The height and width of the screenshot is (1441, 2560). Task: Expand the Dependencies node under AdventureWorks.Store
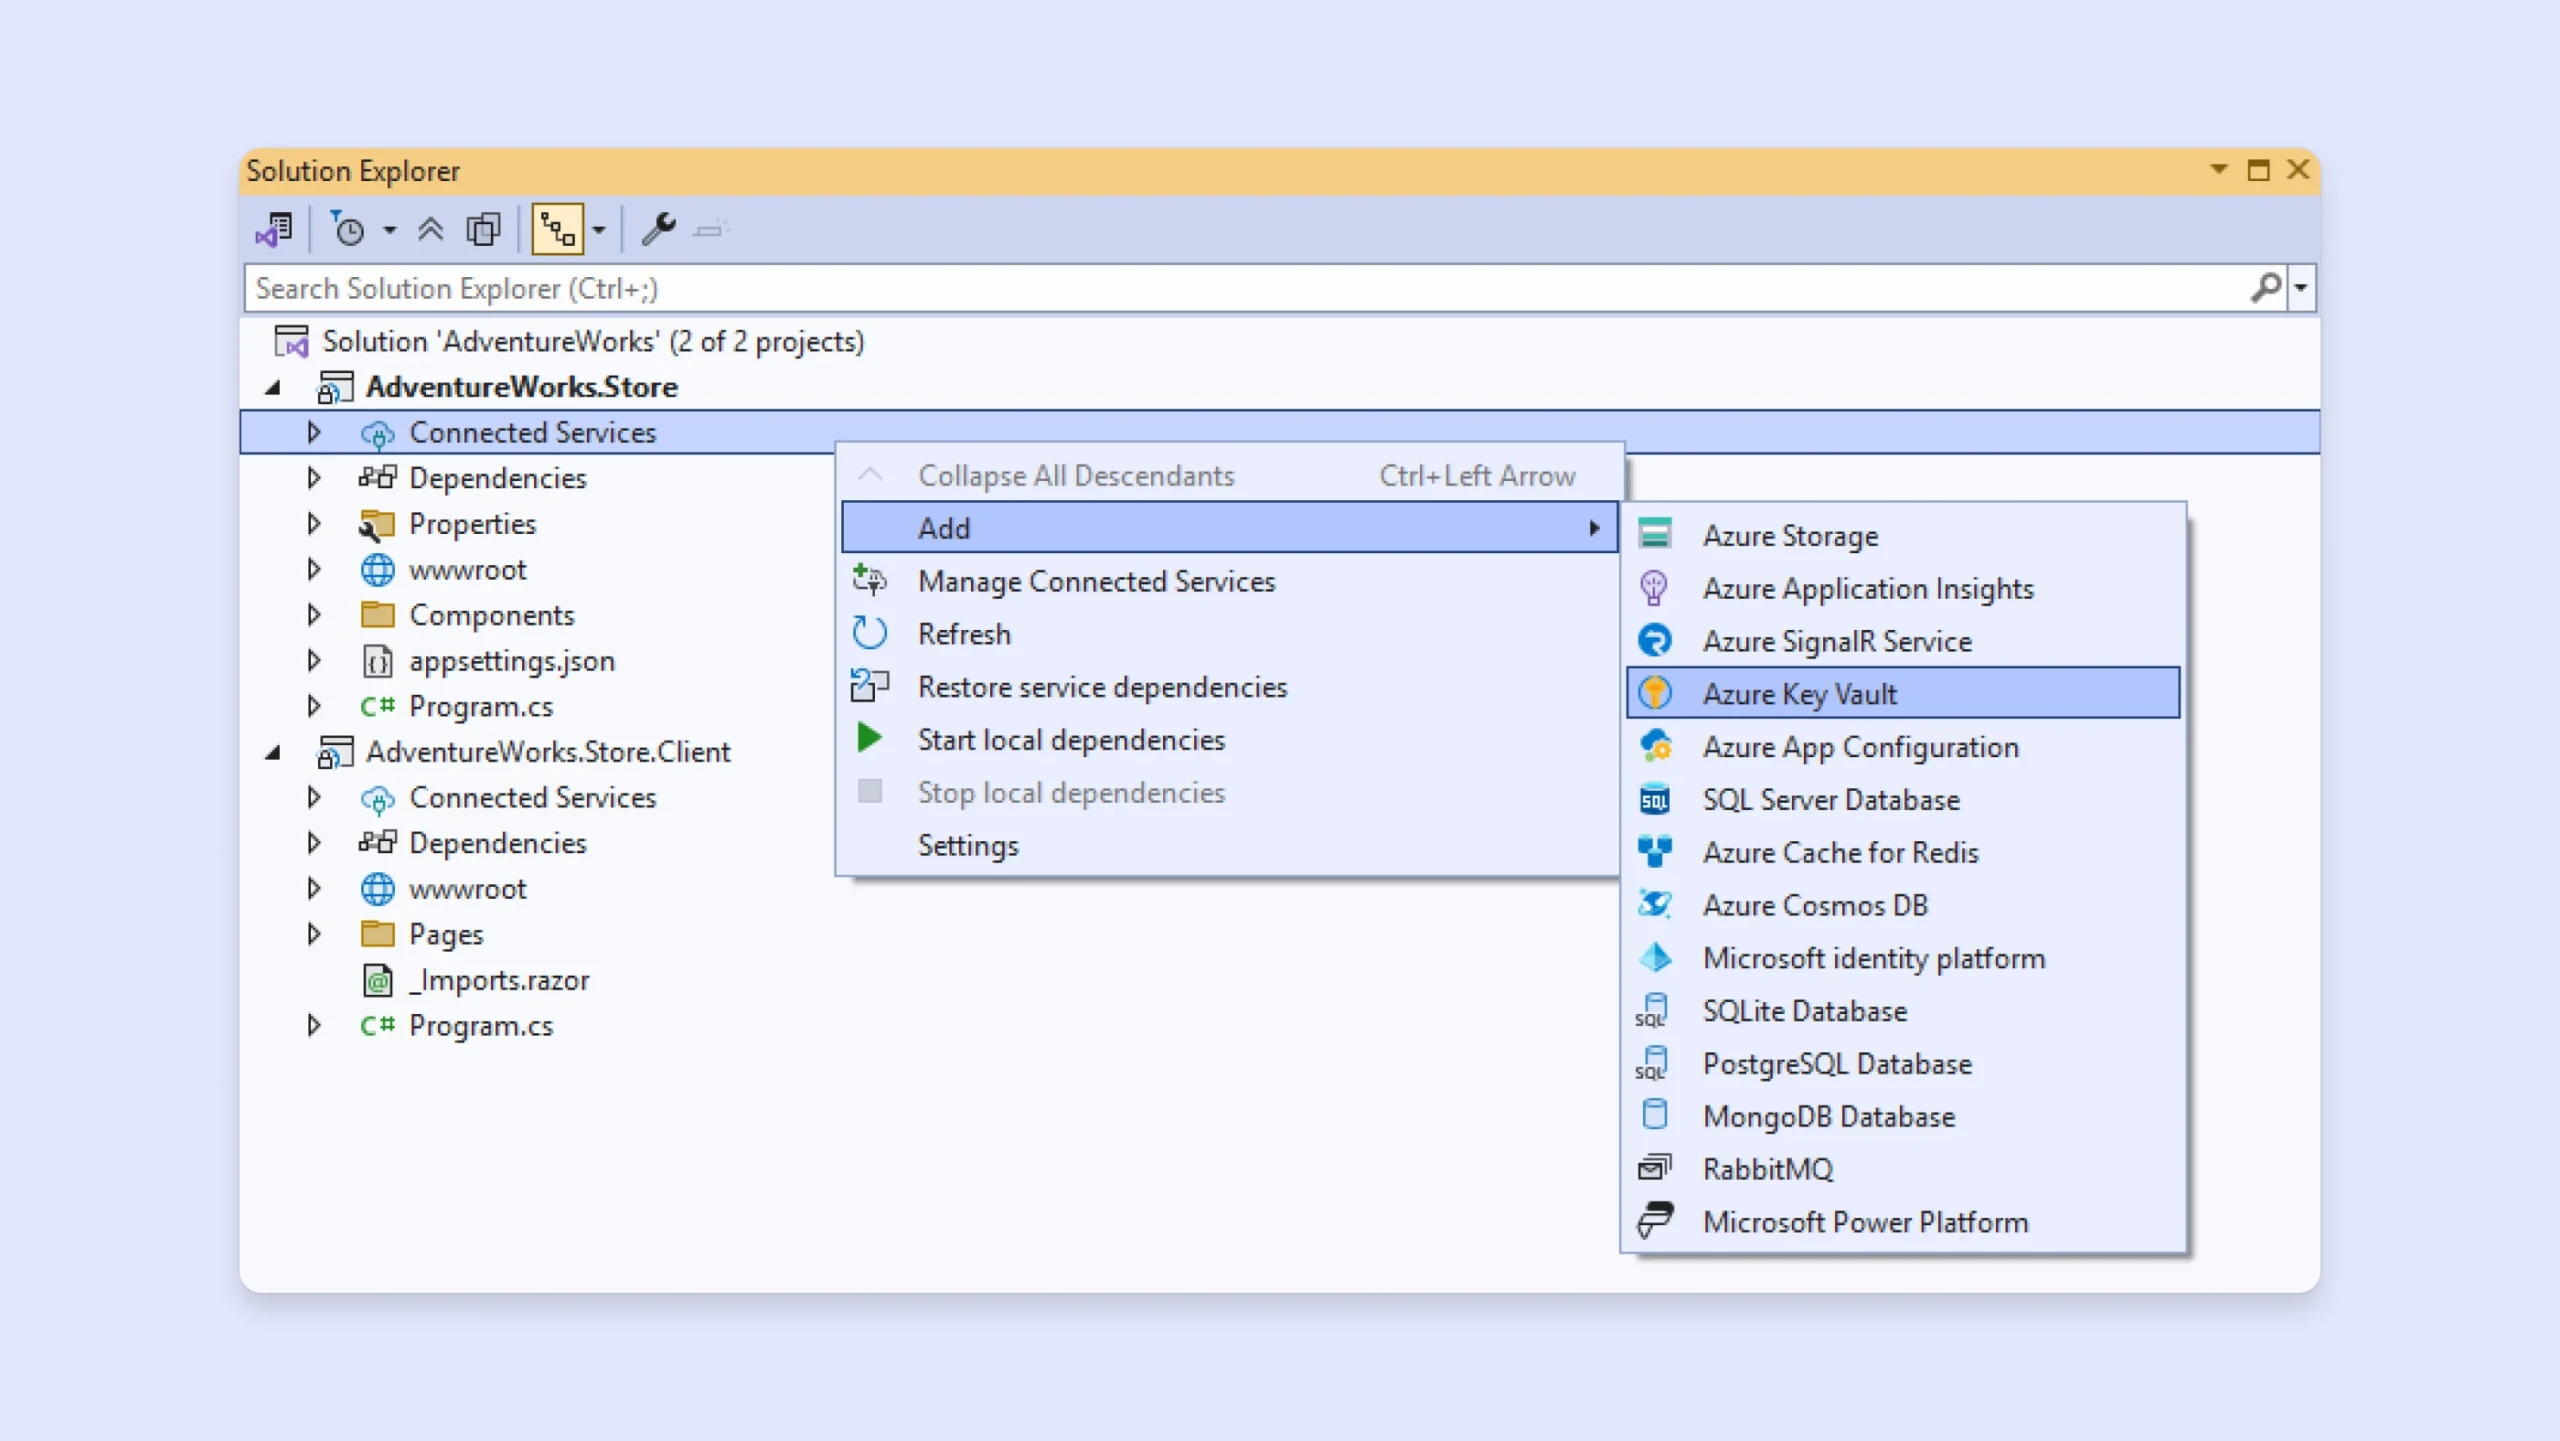(314, 478)
